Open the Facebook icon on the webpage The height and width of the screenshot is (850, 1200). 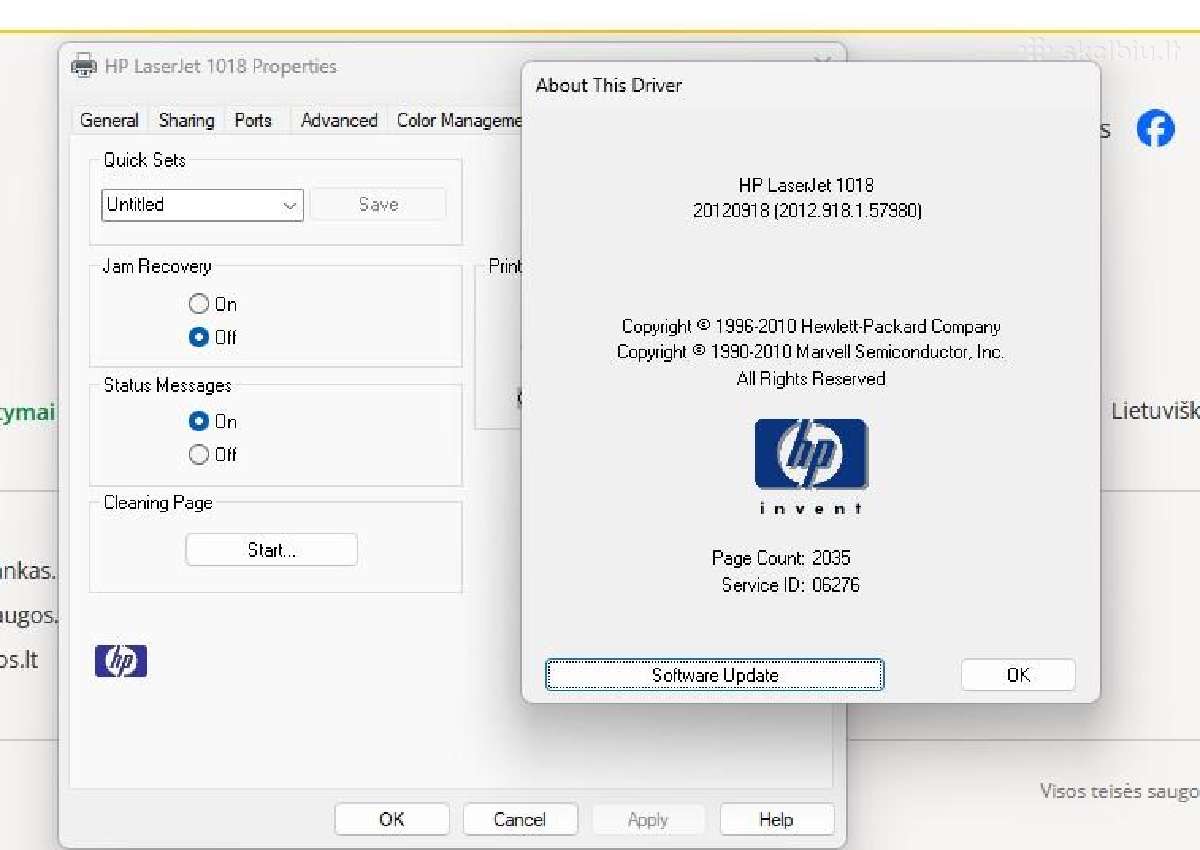click(1155, 129)
